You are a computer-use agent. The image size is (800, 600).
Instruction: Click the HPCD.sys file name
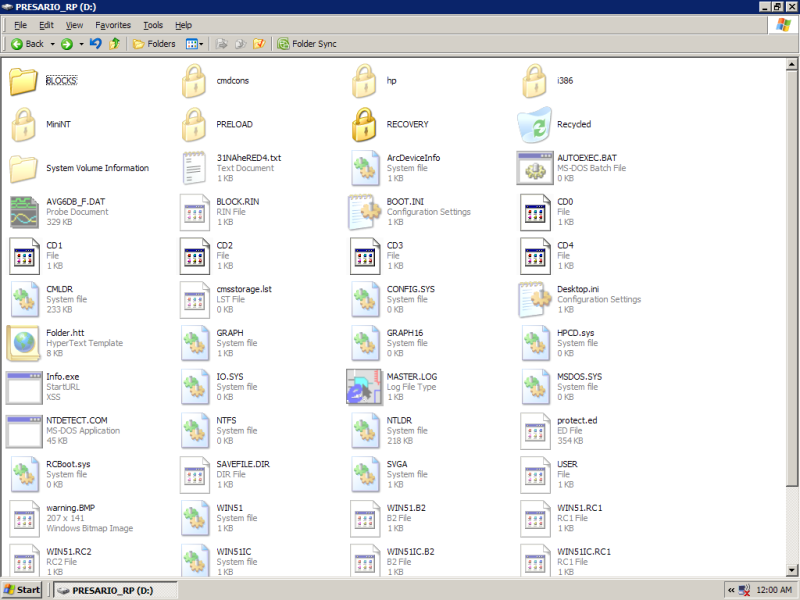(576, 333)
